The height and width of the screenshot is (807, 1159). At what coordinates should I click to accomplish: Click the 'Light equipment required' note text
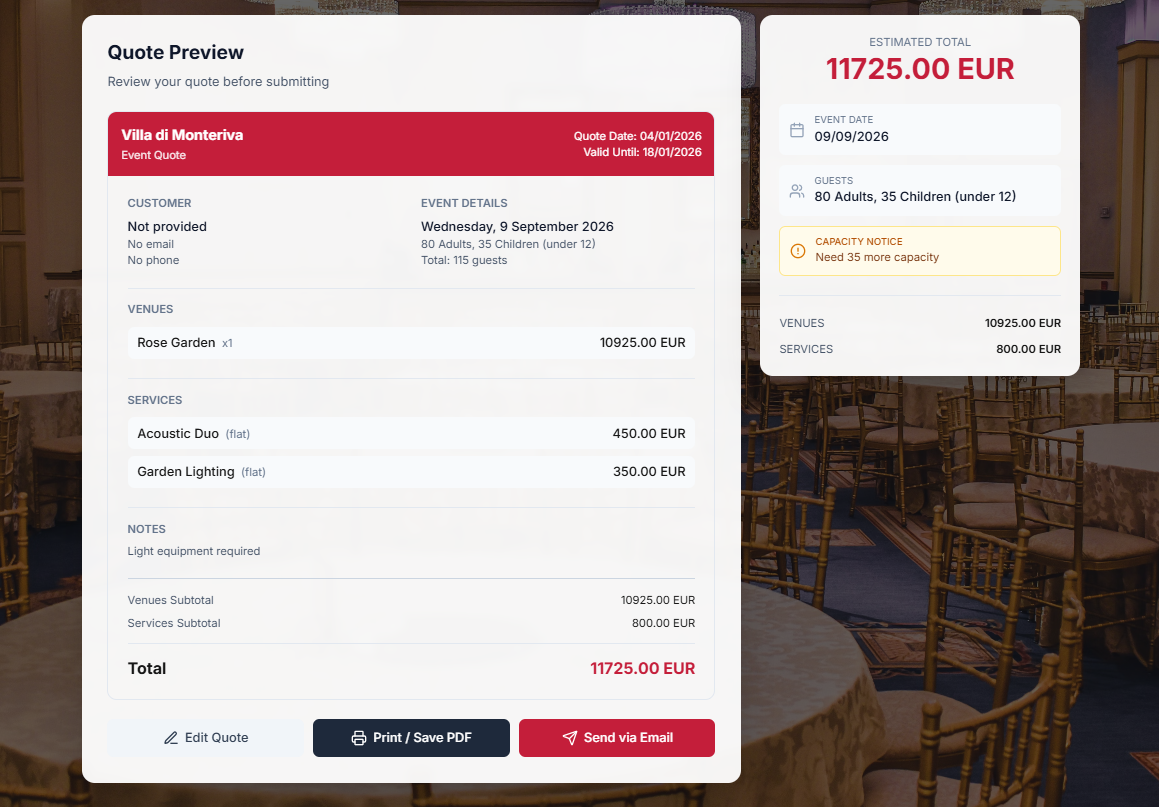(194, 551)
